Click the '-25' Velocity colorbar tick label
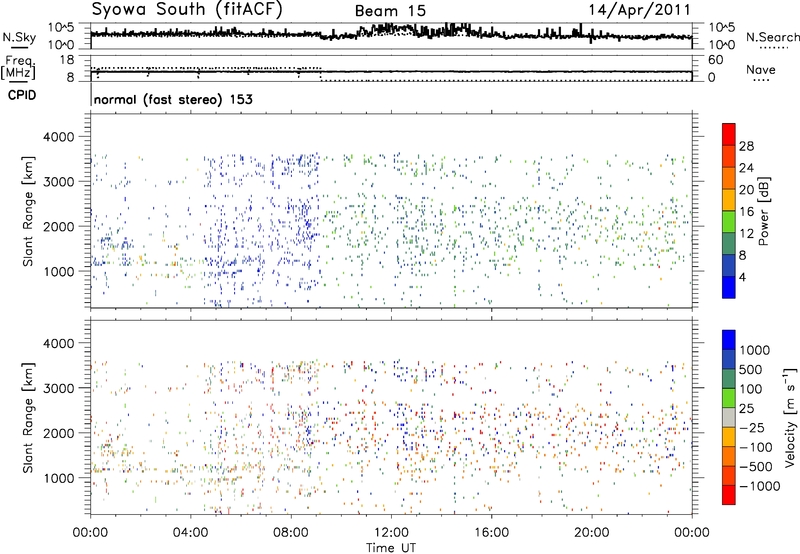Image resolution: width=800 pixels, height=554 pixels. tap(752, 427)
